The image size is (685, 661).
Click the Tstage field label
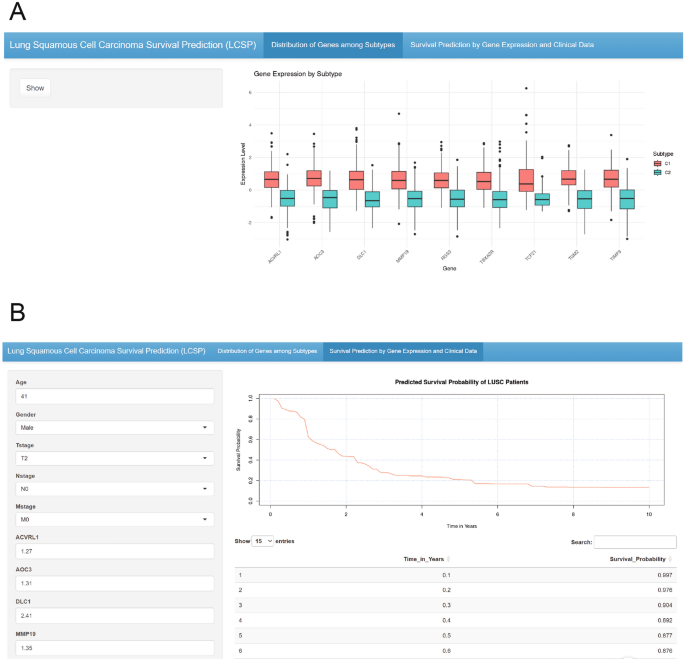click(x=25, y=445)
